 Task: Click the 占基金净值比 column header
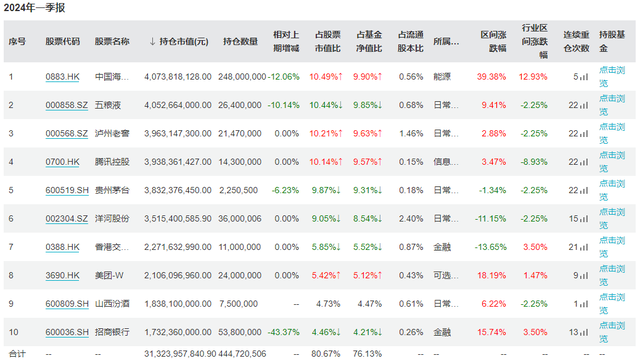tap(369, 41)
